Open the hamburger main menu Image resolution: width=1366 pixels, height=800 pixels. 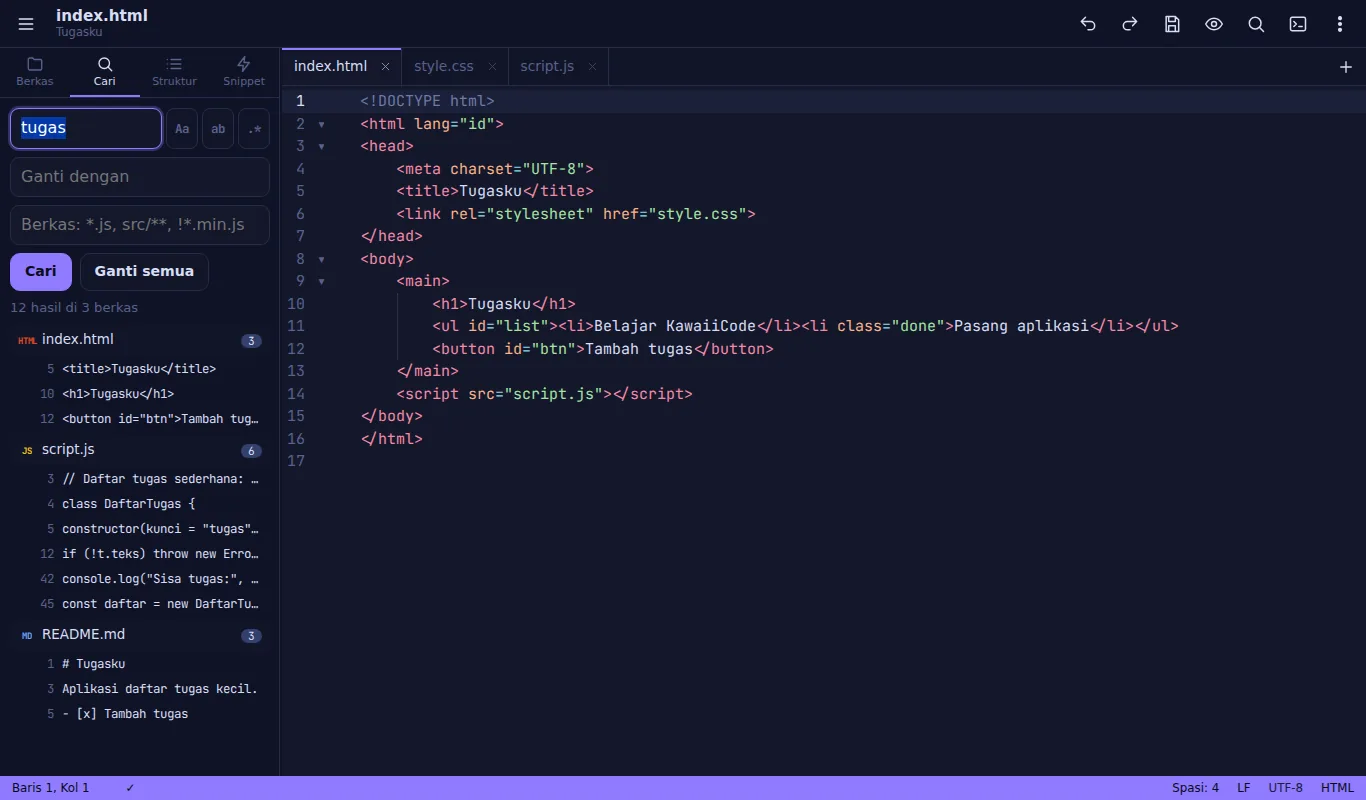(x=26, y=24)
